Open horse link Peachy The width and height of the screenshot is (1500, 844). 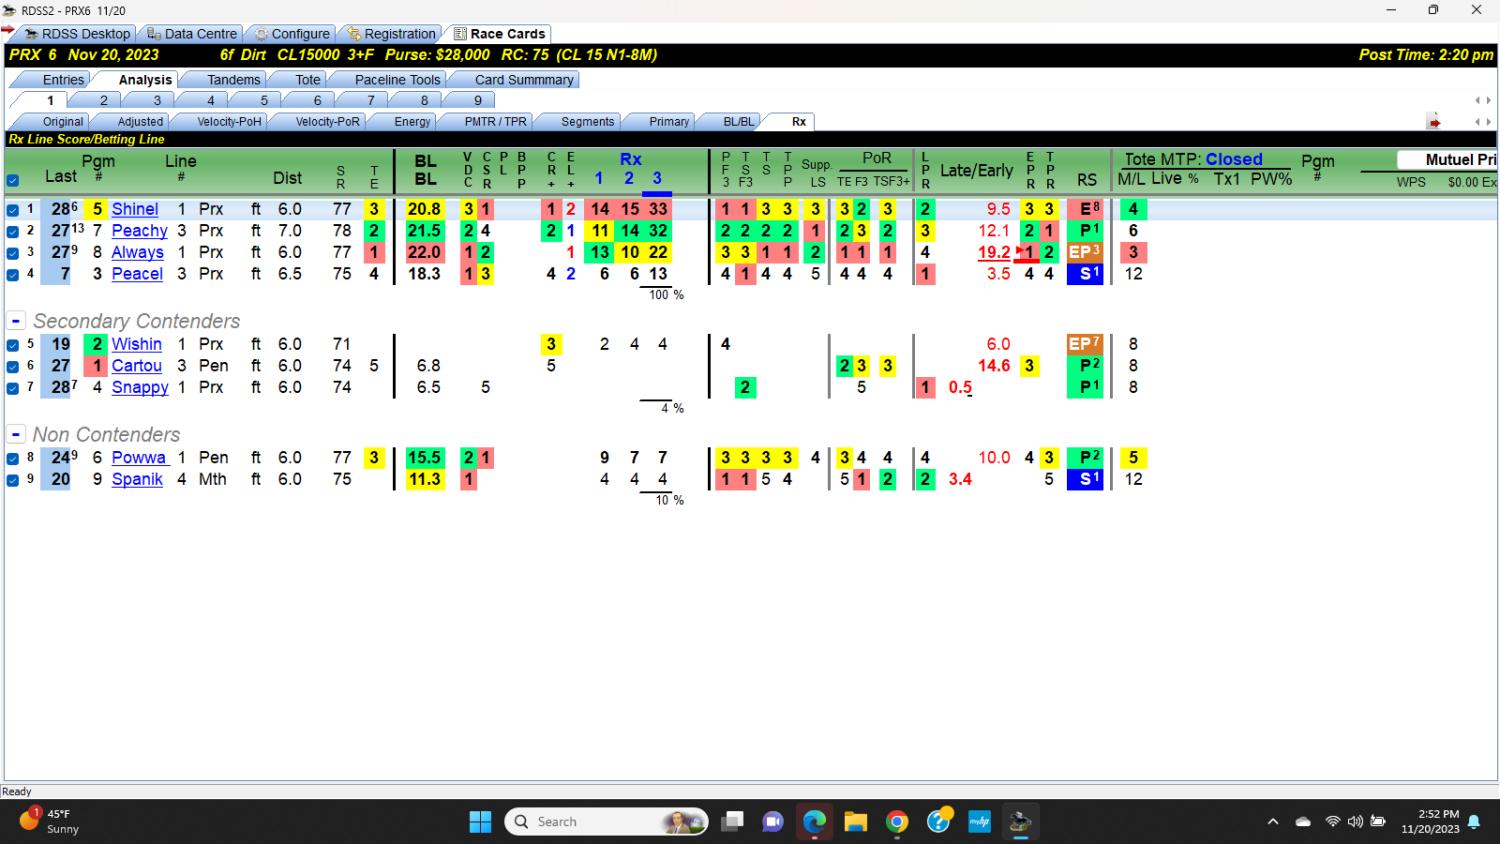coord(139,231)
